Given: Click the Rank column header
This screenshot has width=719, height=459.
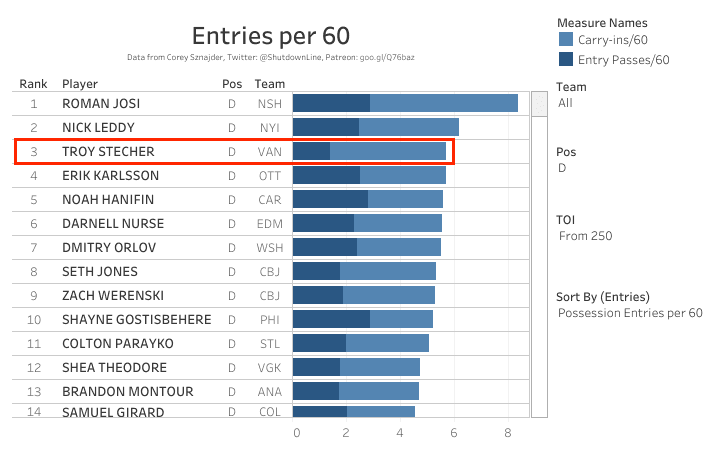Looking at the screenshot, I should (x=34, y=84).
